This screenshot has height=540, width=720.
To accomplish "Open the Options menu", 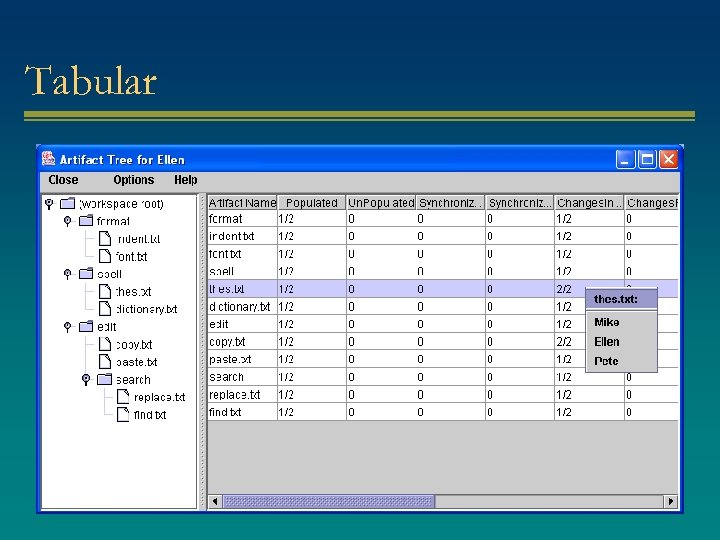I will click(134, 180).
